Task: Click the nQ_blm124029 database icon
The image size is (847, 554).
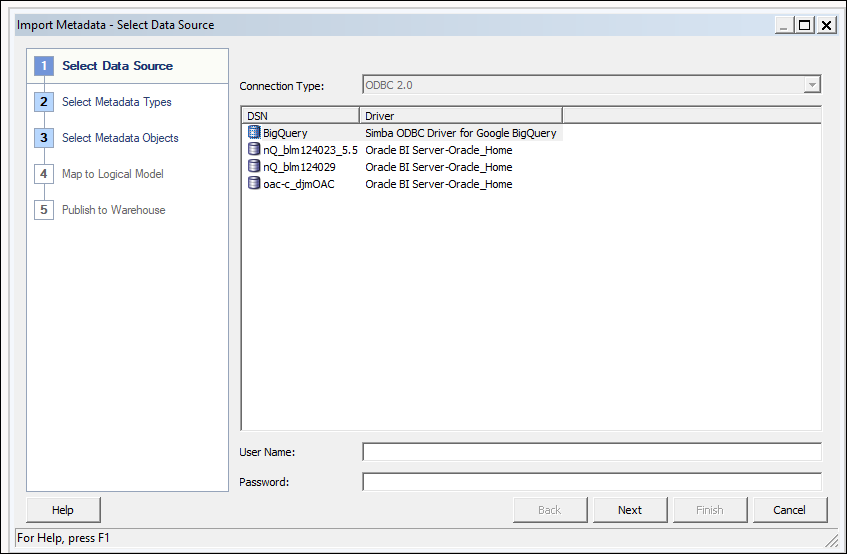Action: [254, 166]
